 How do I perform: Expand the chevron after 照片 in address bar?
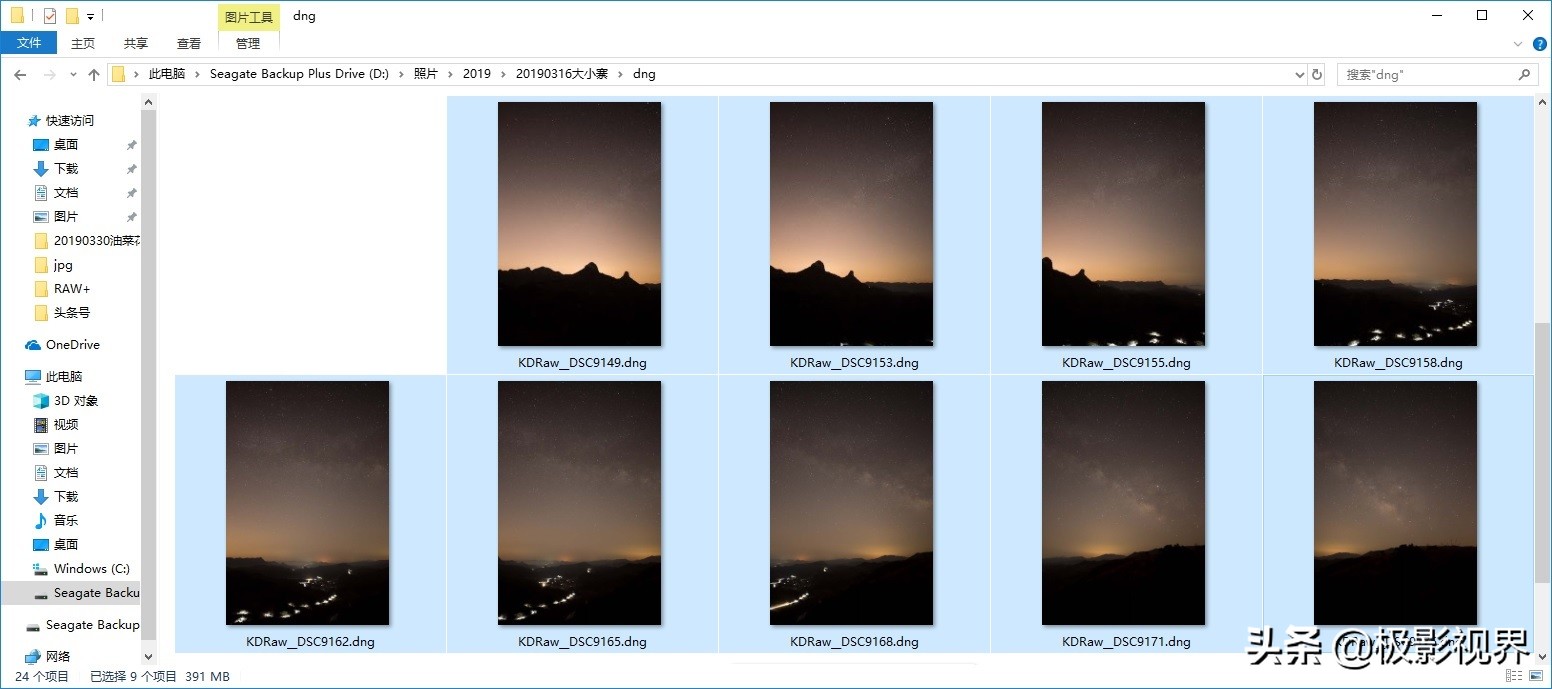[x=451, y=74]
